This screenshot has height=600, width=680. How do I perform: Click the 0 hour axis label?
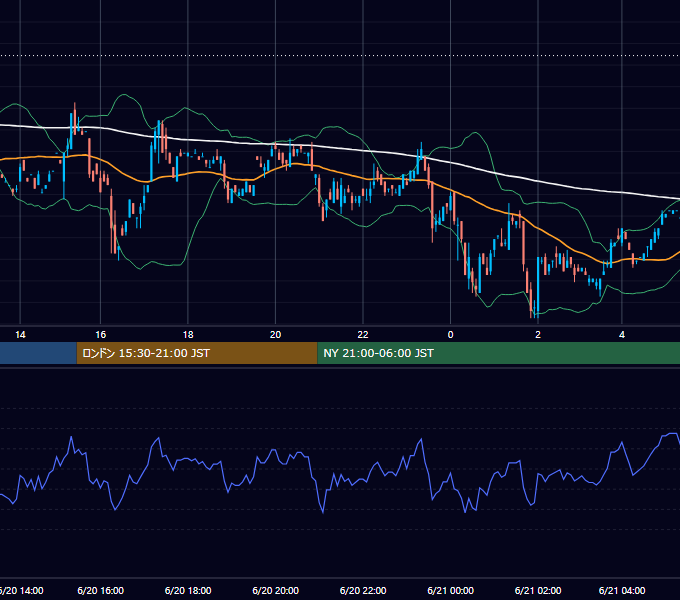click(x=451, y=335)
